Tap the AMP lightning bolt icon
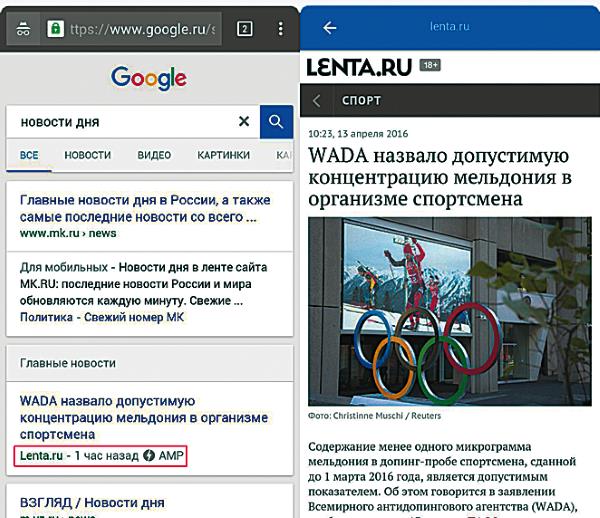 pyautogui.click(x=149, y=455)
